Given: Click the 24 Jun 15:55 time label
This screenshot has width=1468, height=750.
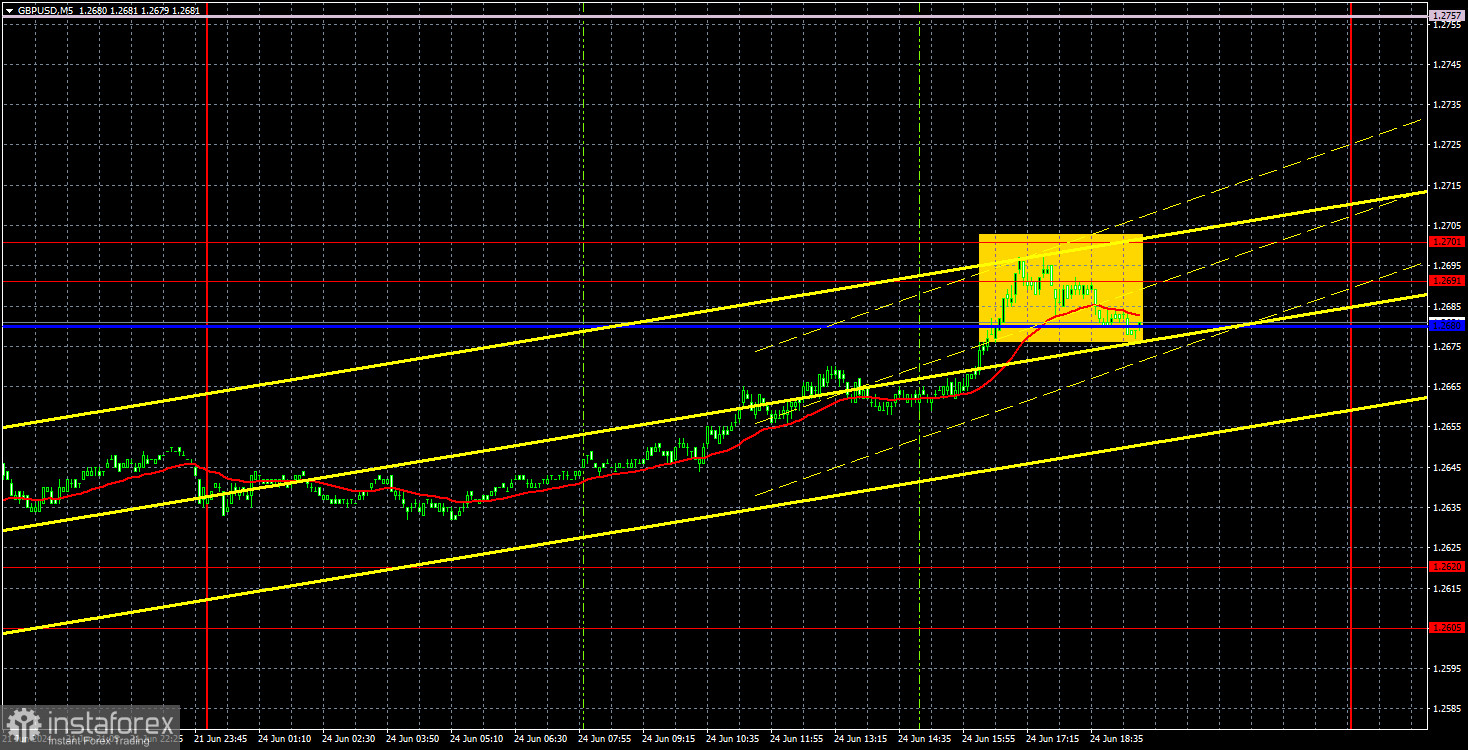Looking at the screenshot, I should [x=991, y=739].
